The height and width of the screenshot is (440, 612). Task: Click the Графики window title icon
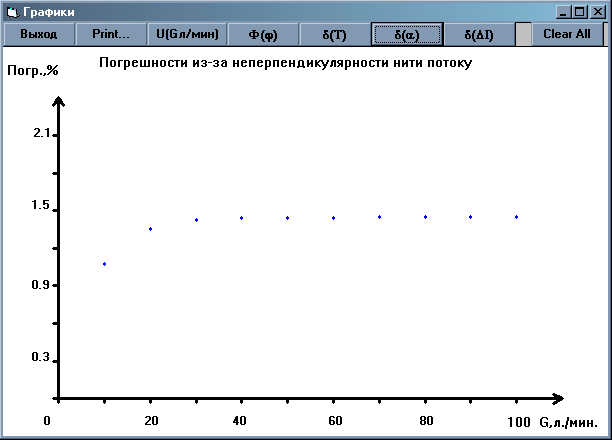(12, 12)
